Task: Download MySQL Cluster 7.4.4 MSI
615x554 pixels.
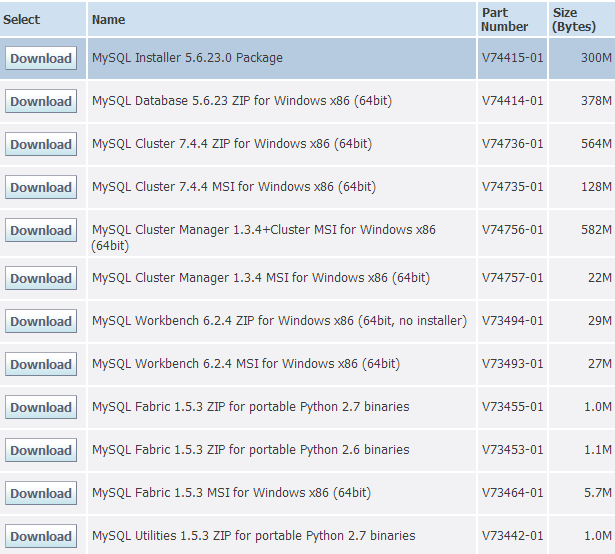Action: tap(41, 187)
